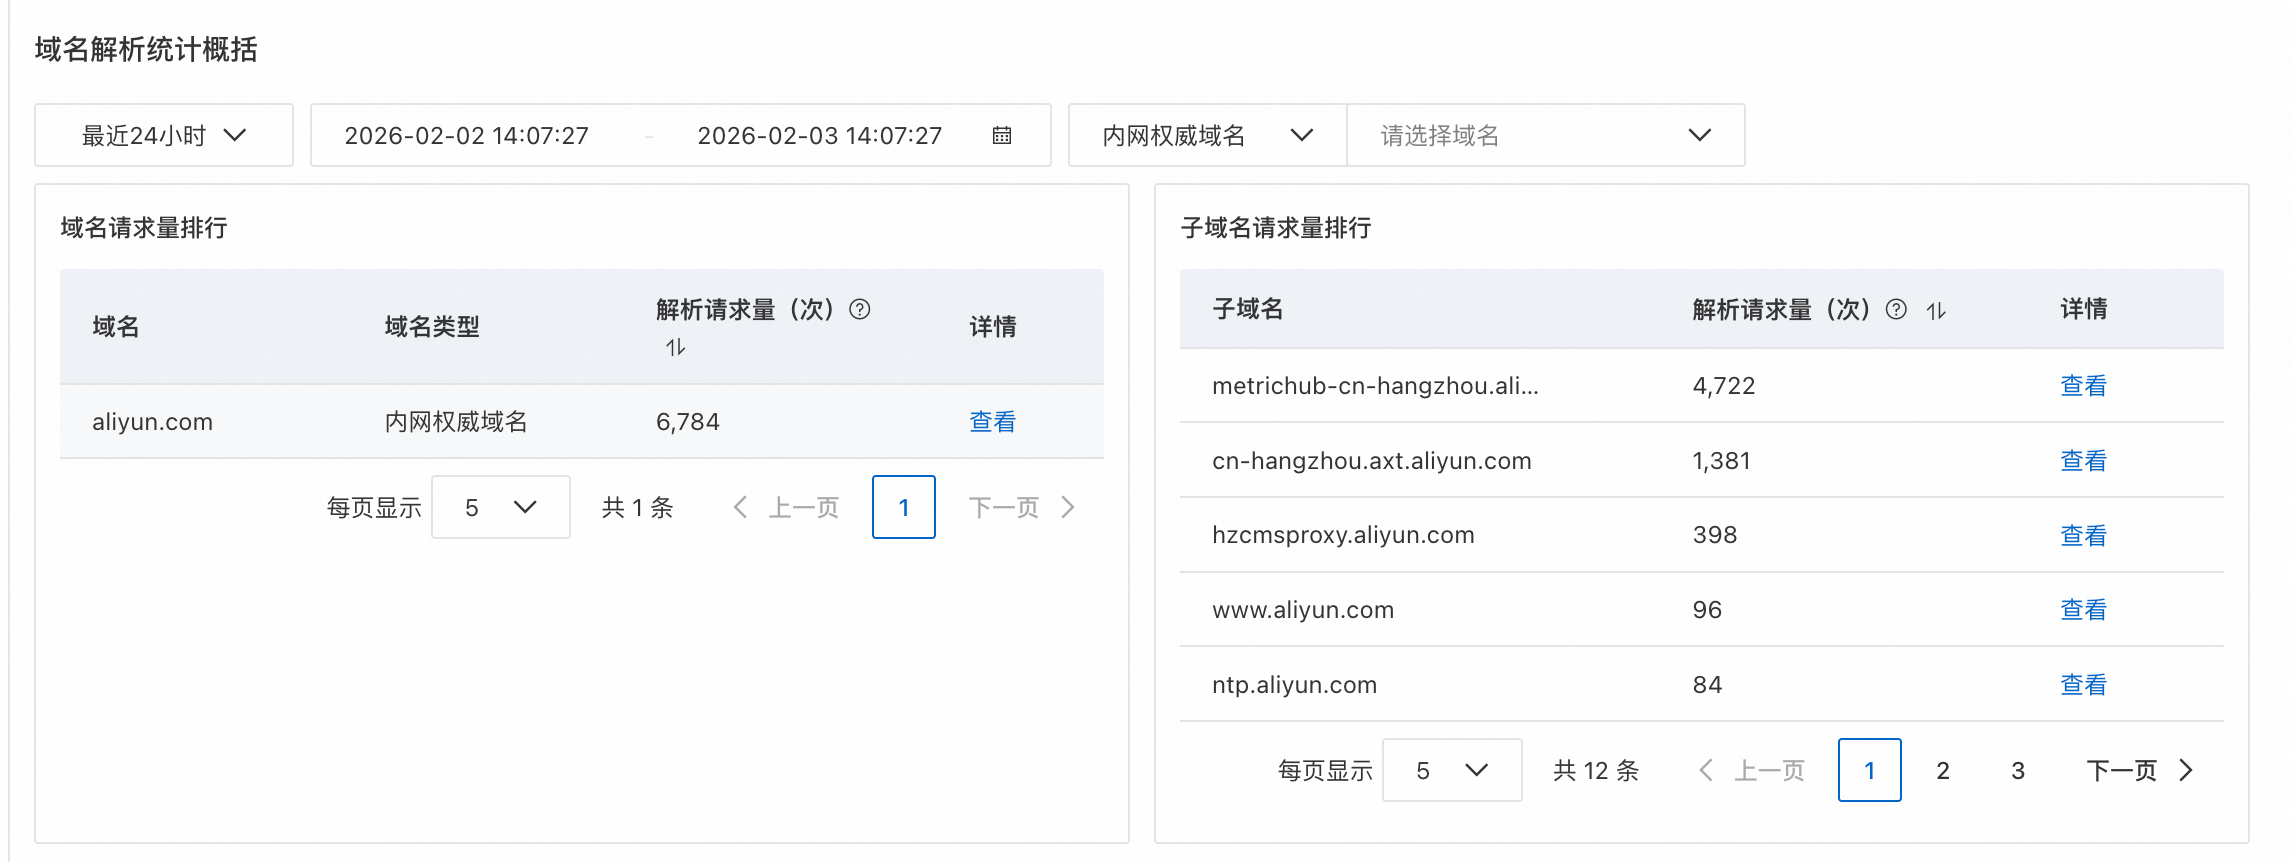
Task: Click end time 2026-02-03 14:07:27 field
Action: tap(820, 135)
